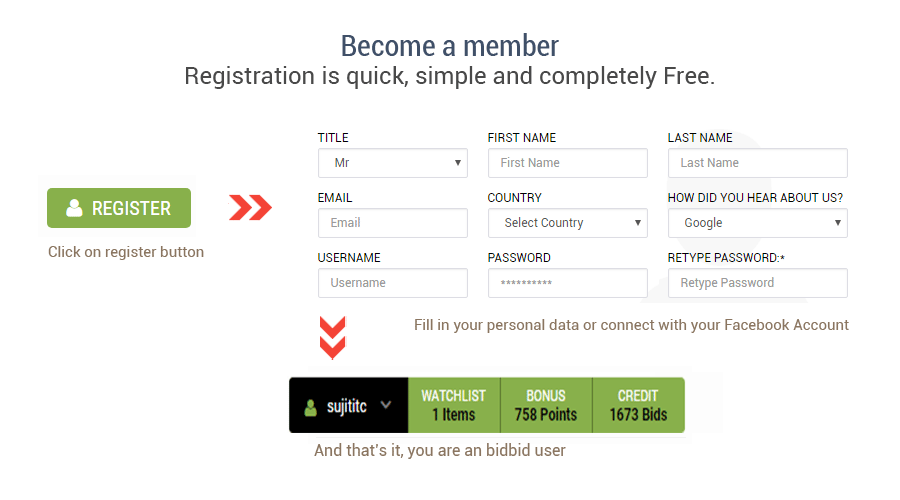Screen dimensions: 900x500
Task: Open the Bonus 758 Points tab
Action: pos(546,405)
